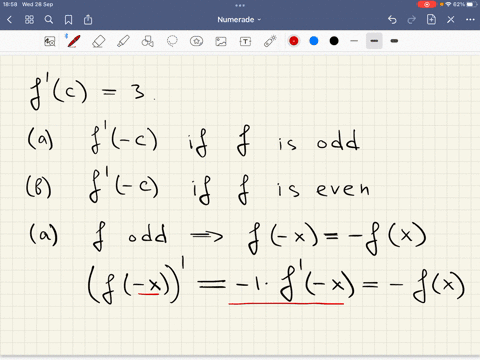The width and height of the screenshot is (480, 360).
Task: Select the Lasso tool
Action: 172,41
